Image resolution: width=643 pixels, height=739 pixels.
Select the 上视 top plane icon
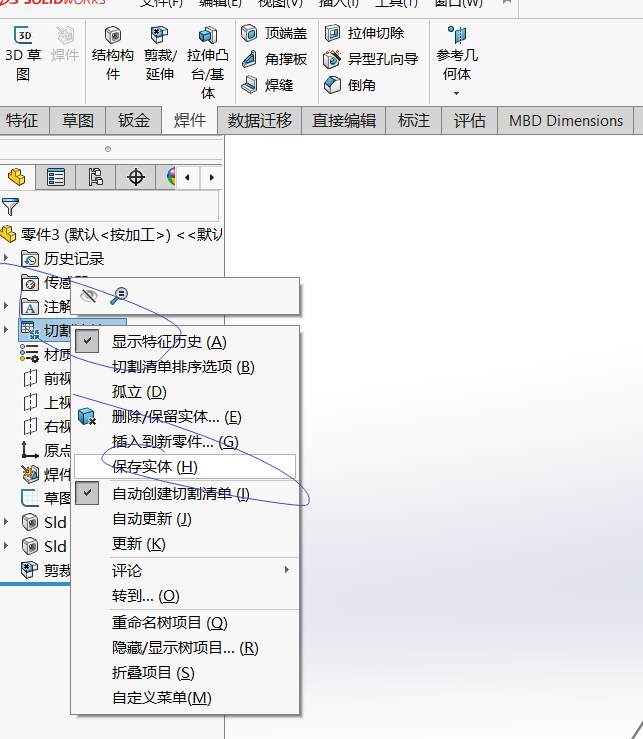[30, 402]
